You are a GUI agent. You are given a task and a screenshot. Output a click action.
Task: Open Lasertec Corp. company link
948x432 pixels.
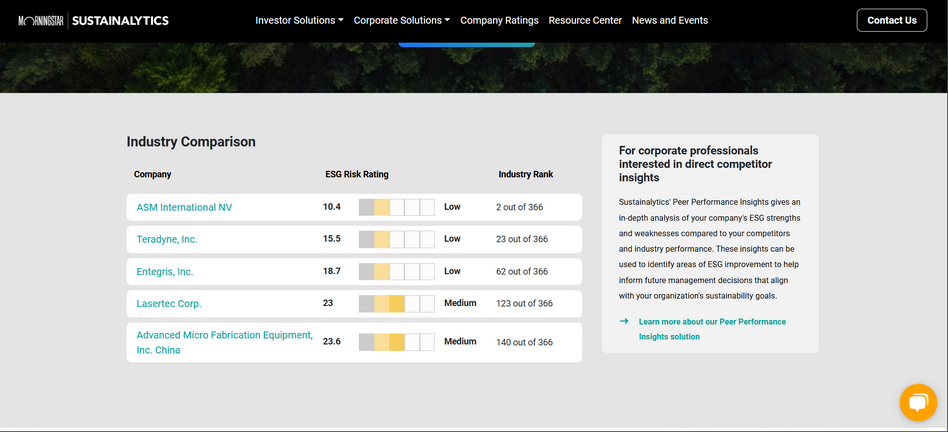(x=169, y=303)
